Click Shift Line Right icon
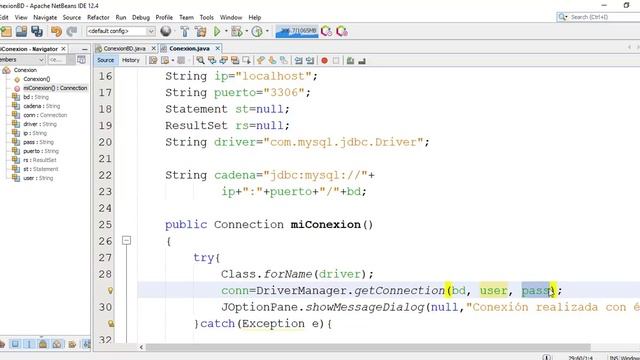640x360 pixels. pyautogui.click(x=310, y=61)
